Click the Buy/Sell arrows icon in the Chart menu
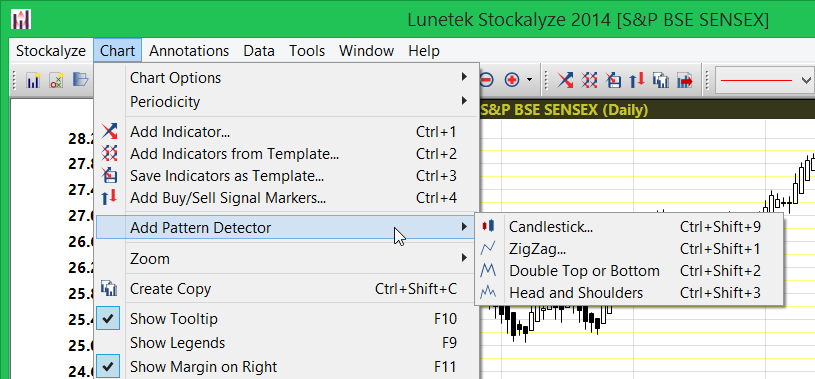Image resolution: width=815 pixels, height=379 pixels. (x=110, y=198)
